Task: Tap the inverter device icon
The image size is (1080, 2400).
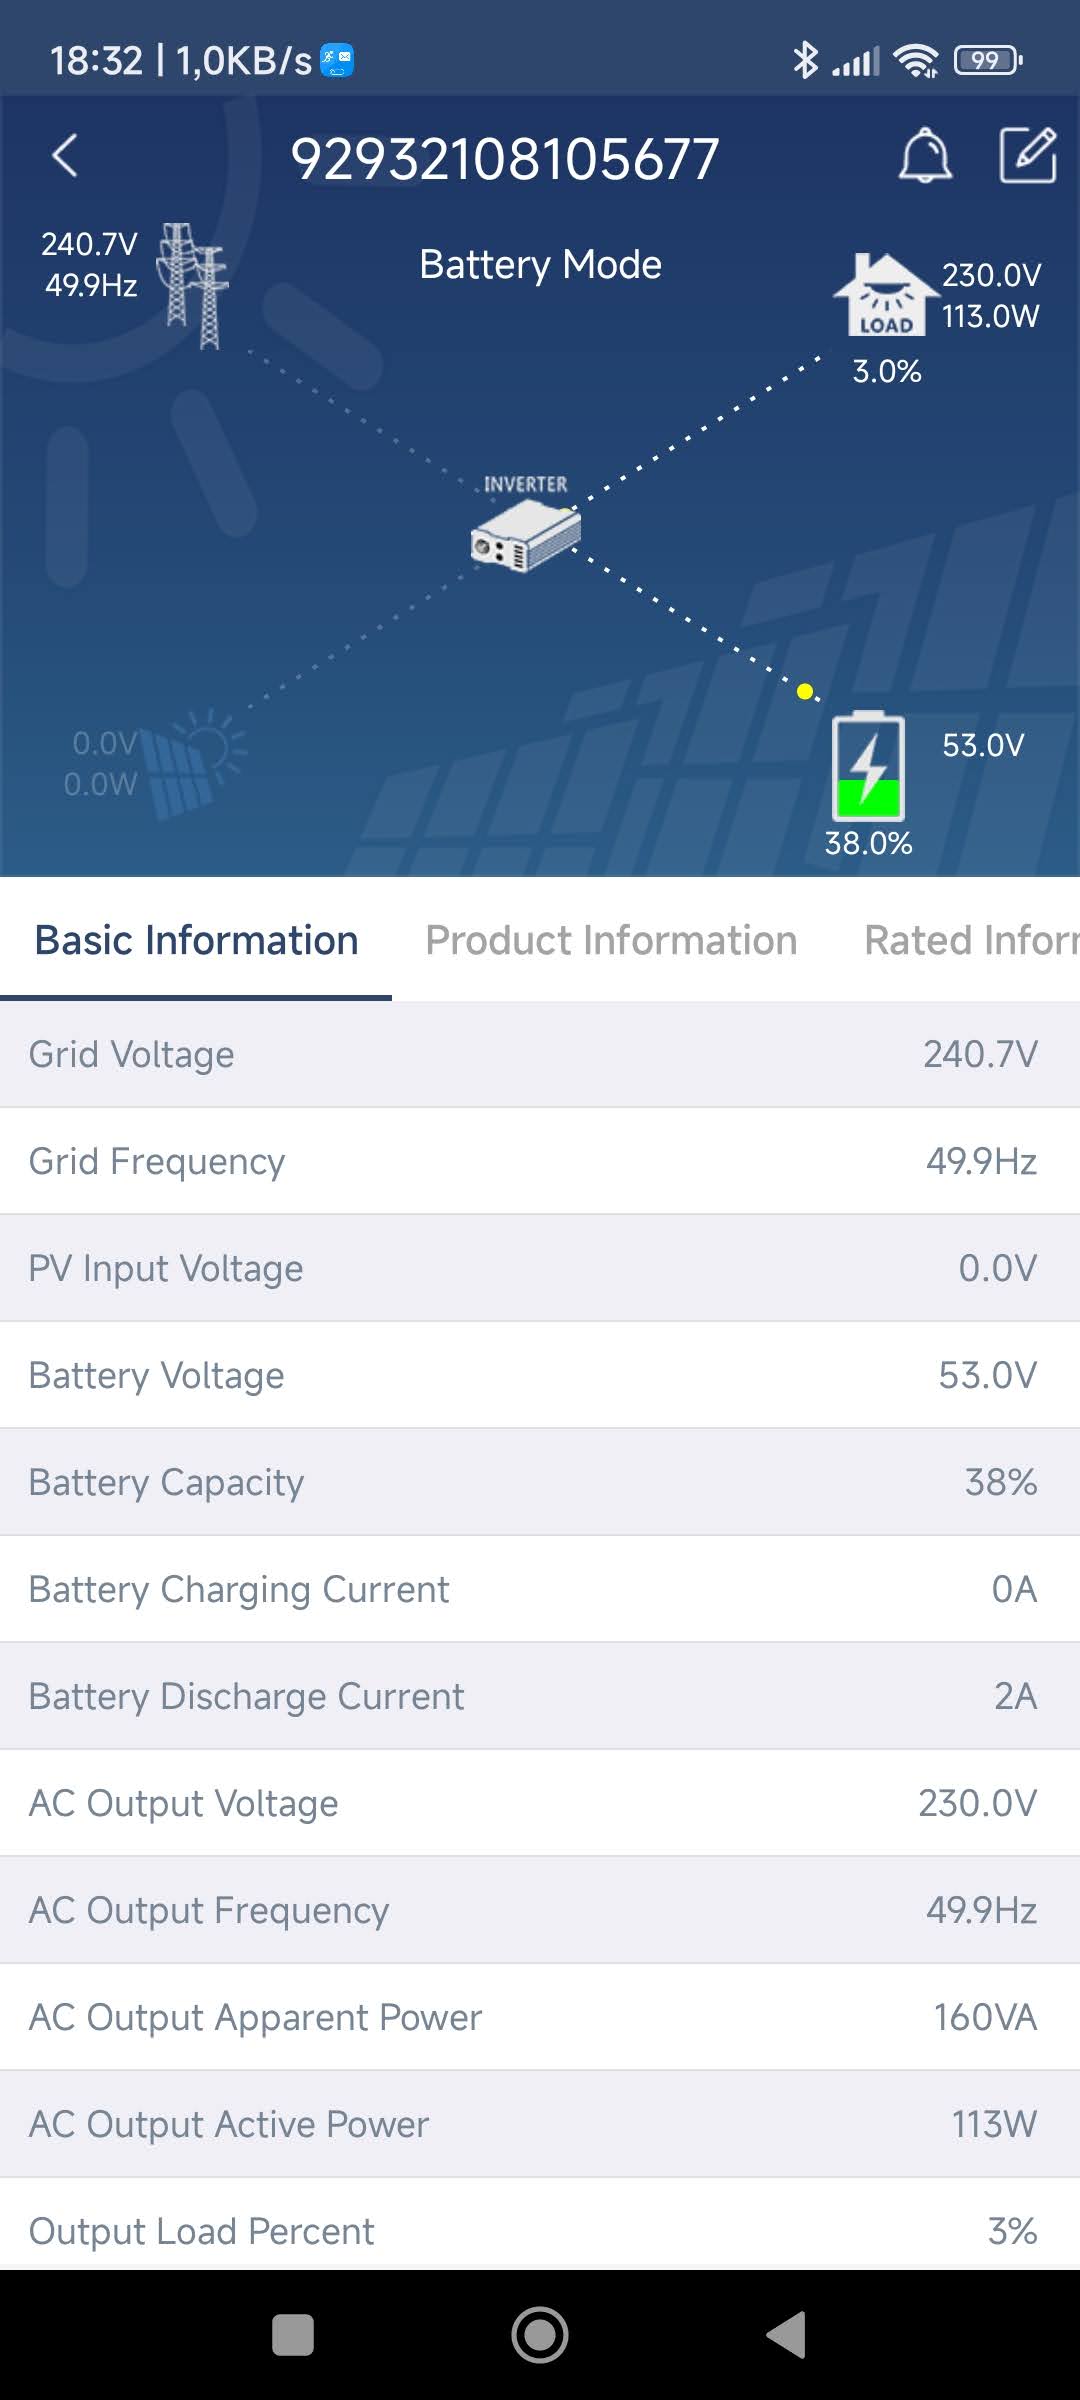Action: click(x=526, y=535)
